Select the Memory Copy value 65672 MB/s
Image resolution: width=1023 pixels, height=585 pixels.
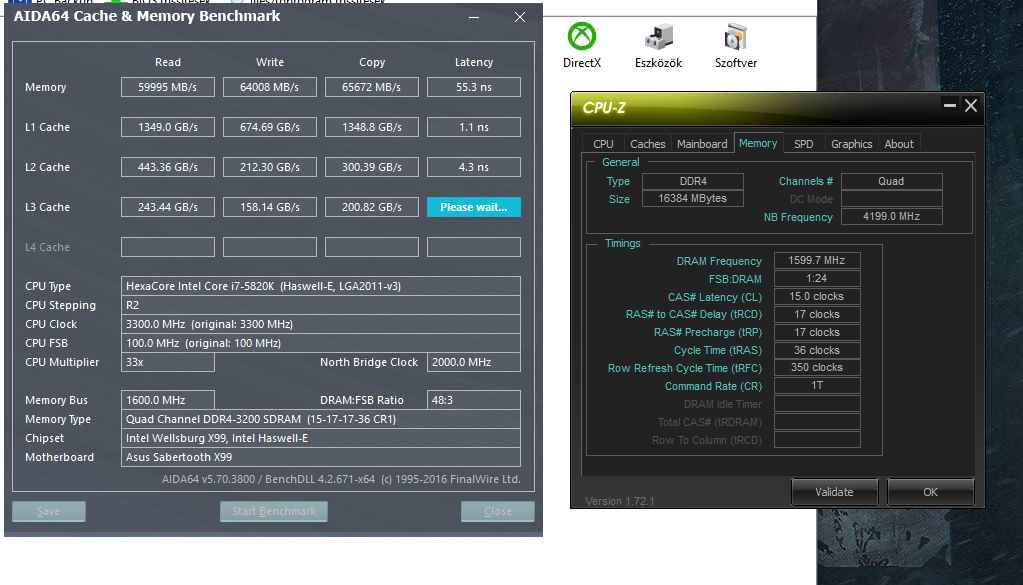372,87
